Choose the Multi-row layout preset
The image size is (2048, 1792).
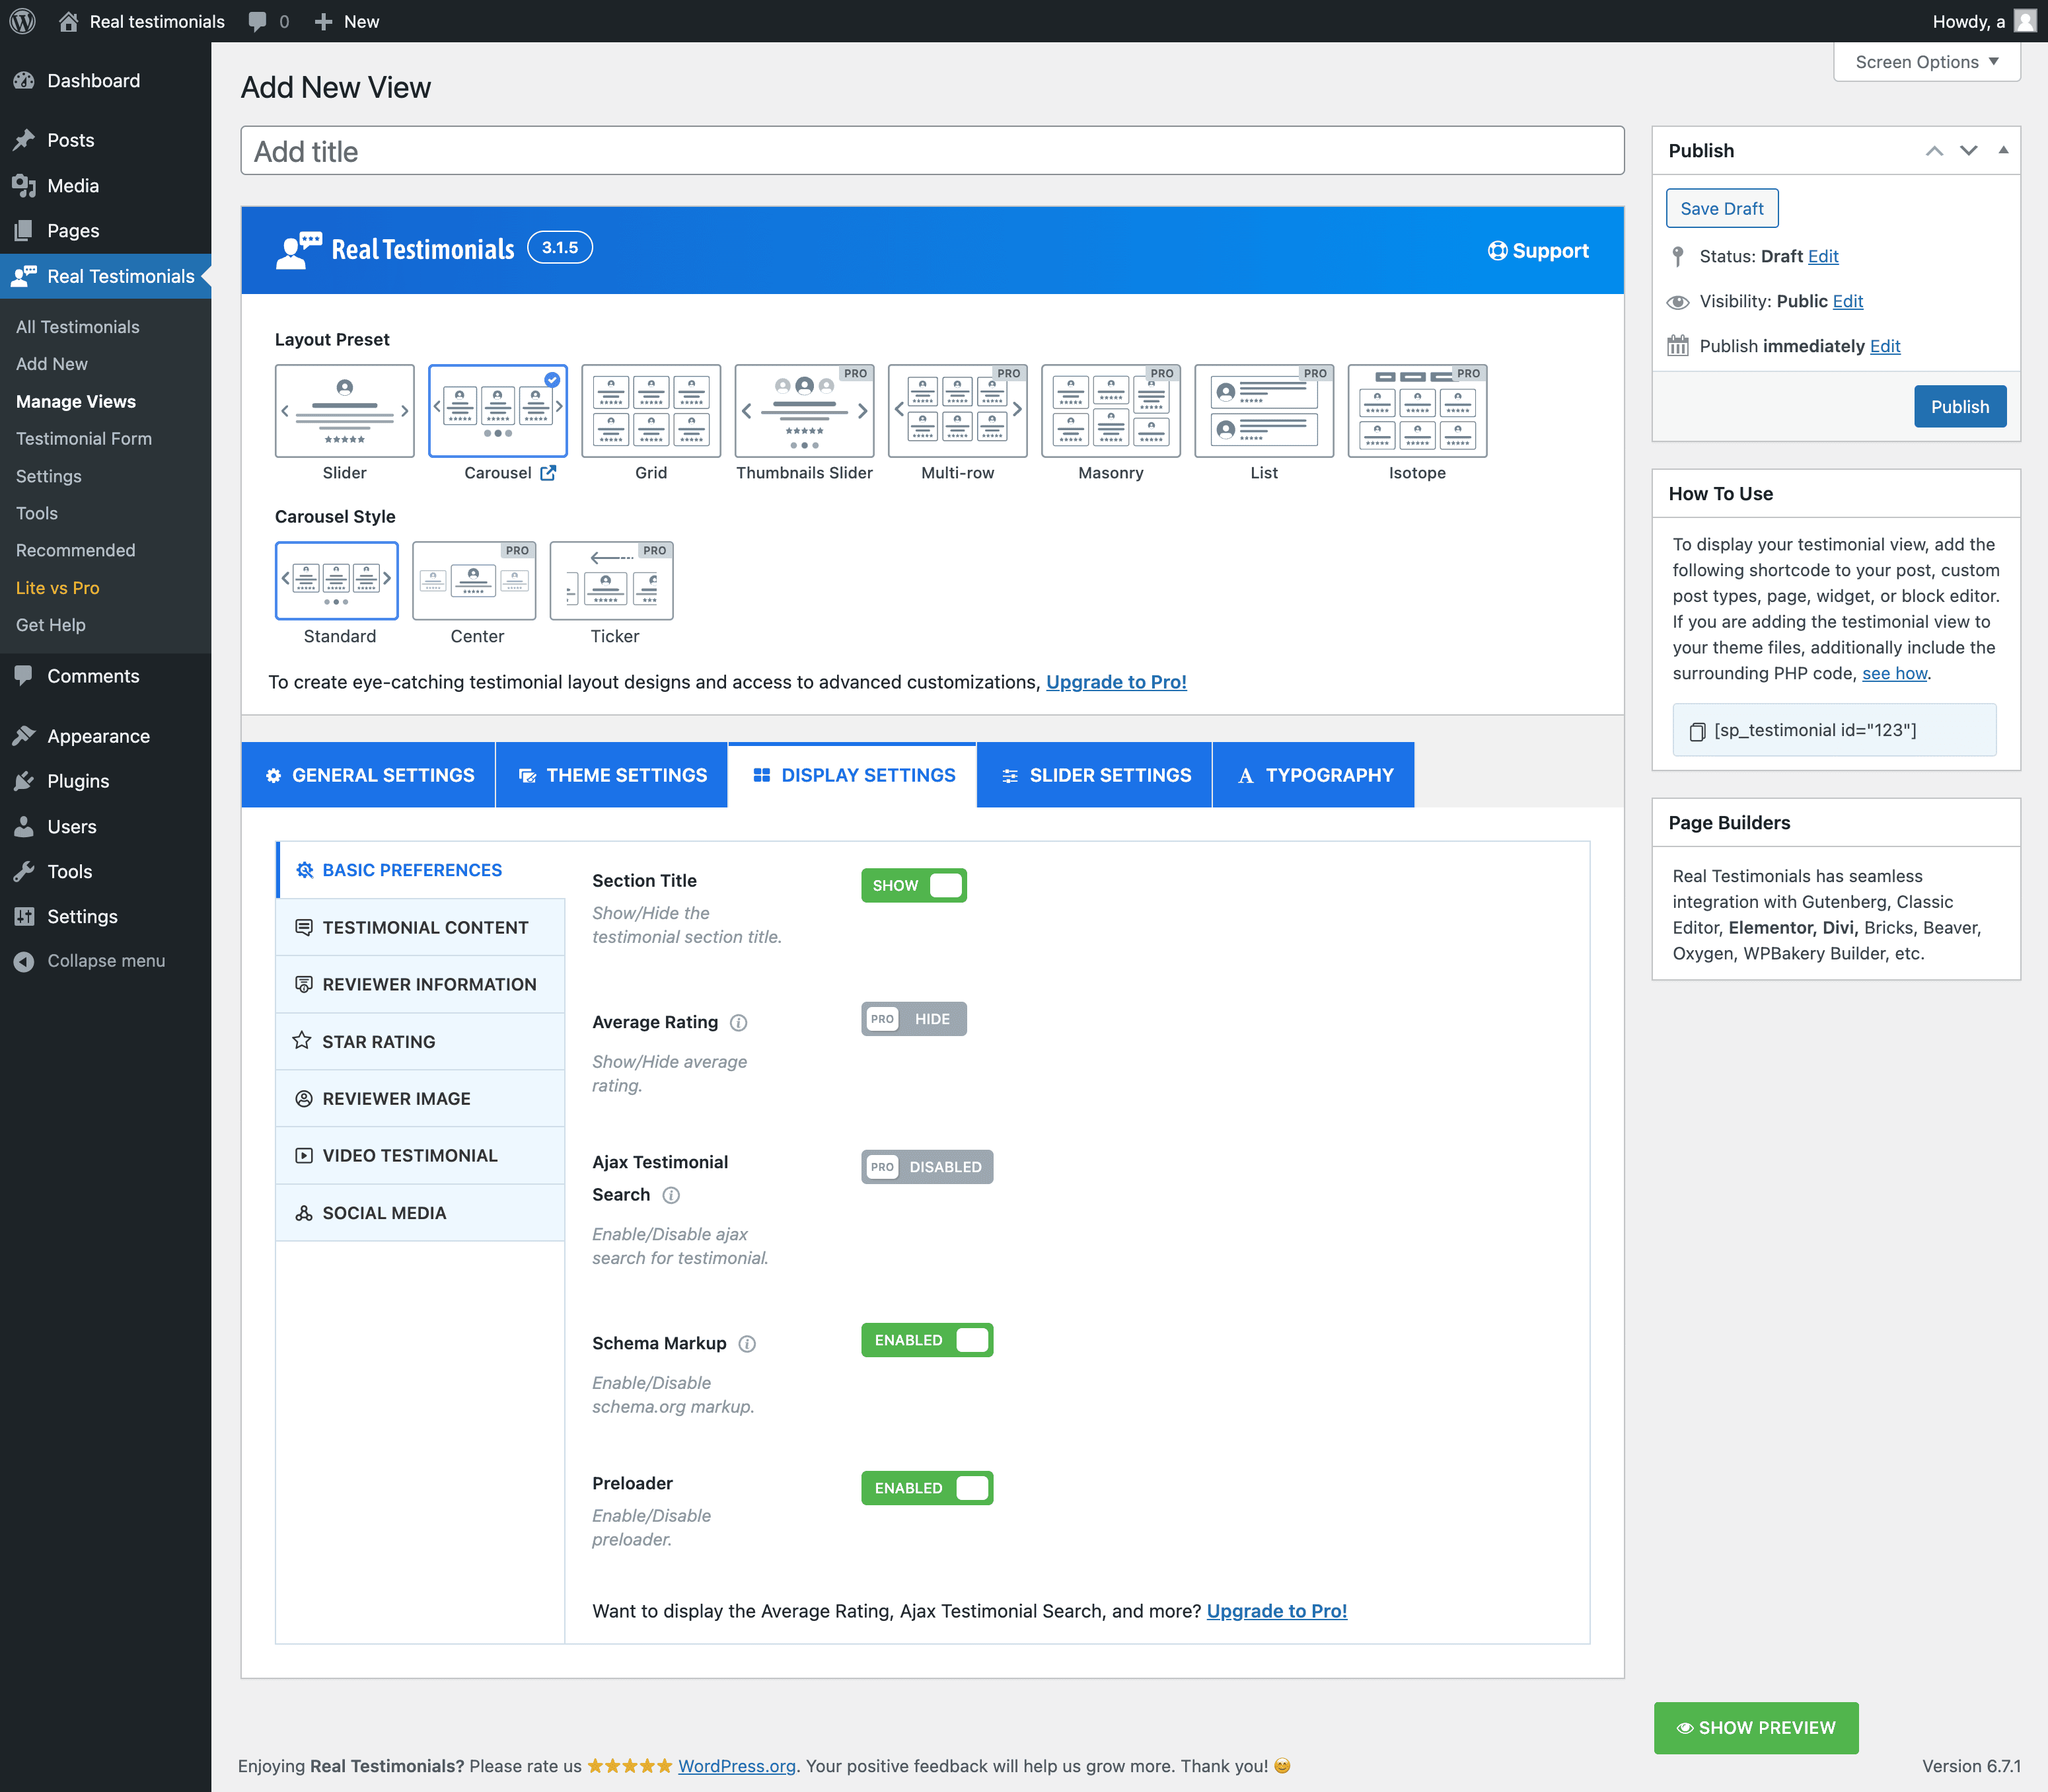[x=958, y=411]
